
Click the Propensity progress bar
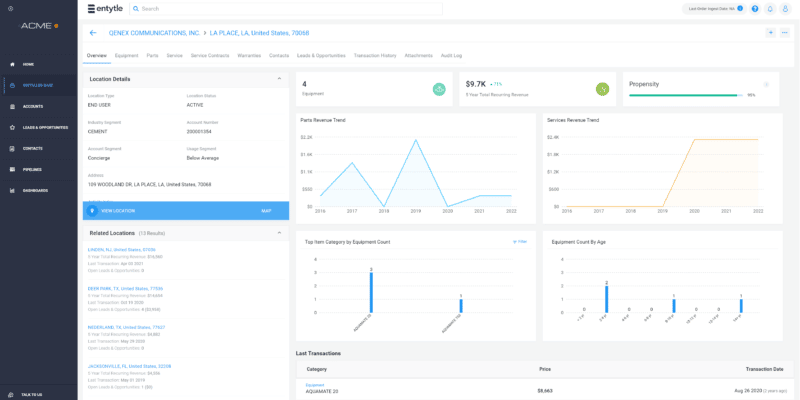(x=686, y=95)
